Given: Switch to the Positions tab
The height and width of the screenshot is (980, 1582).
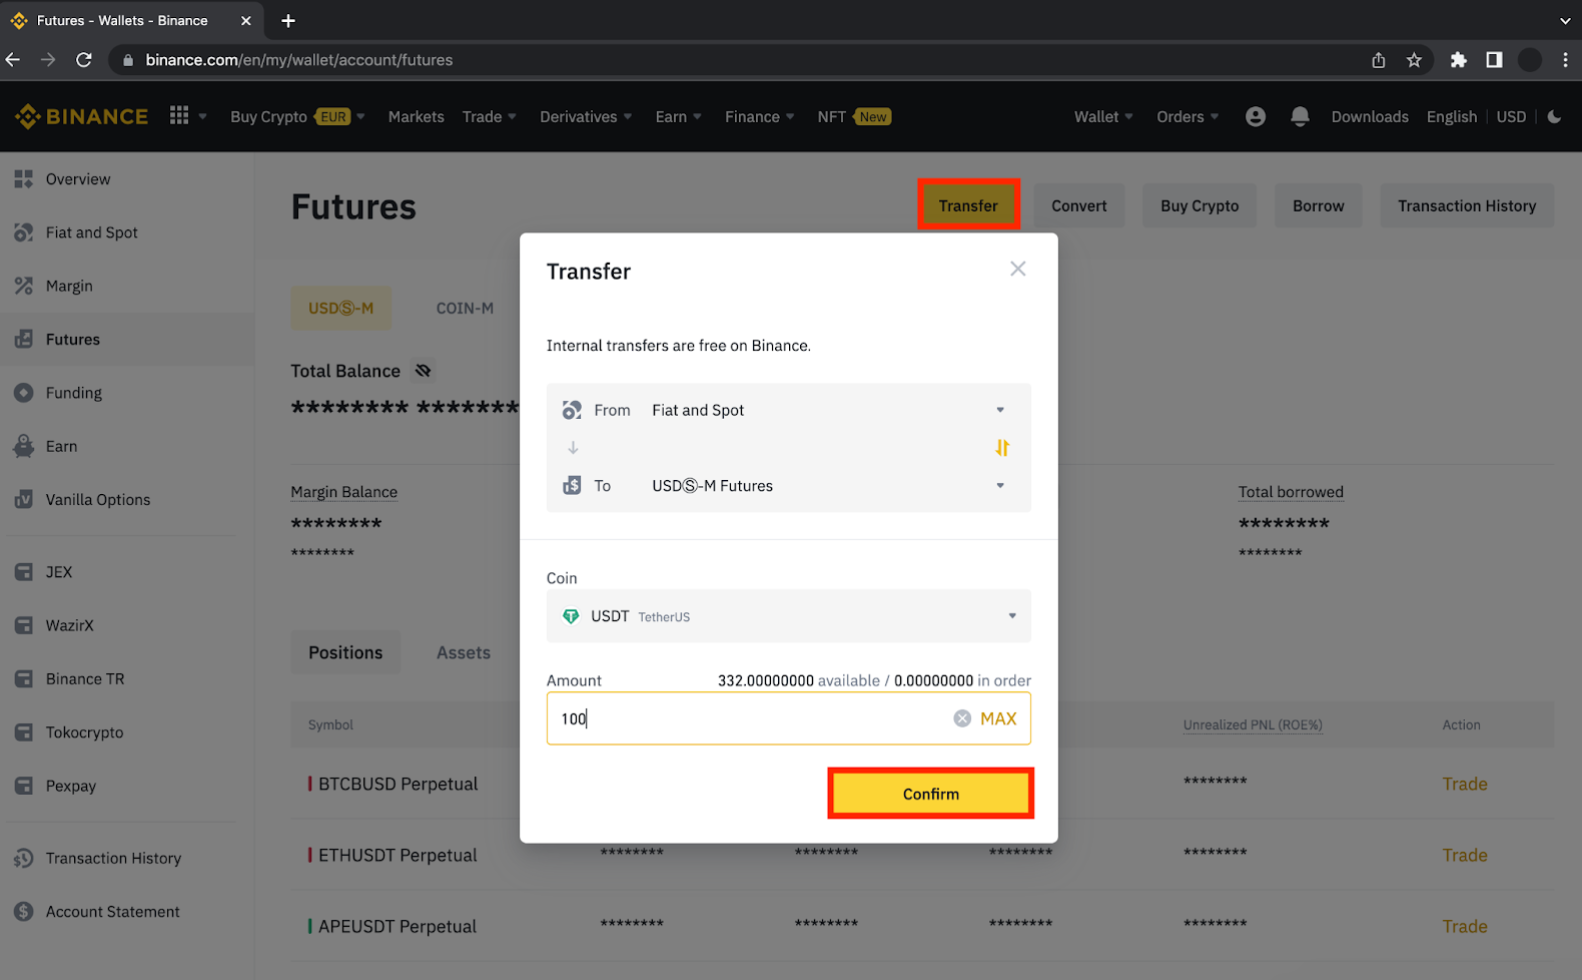Looking at the screenshot, I should pos(346,653).
